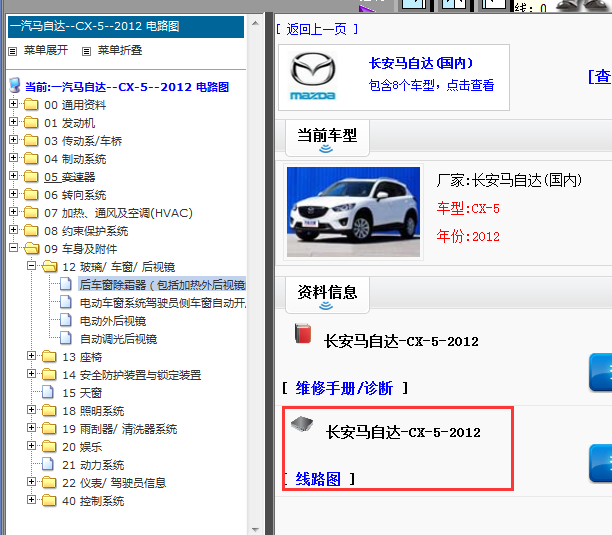Click the 20 娱乐 folder icon
The width and height of the screenshot is (612, 535).
(x=49, y=446)
